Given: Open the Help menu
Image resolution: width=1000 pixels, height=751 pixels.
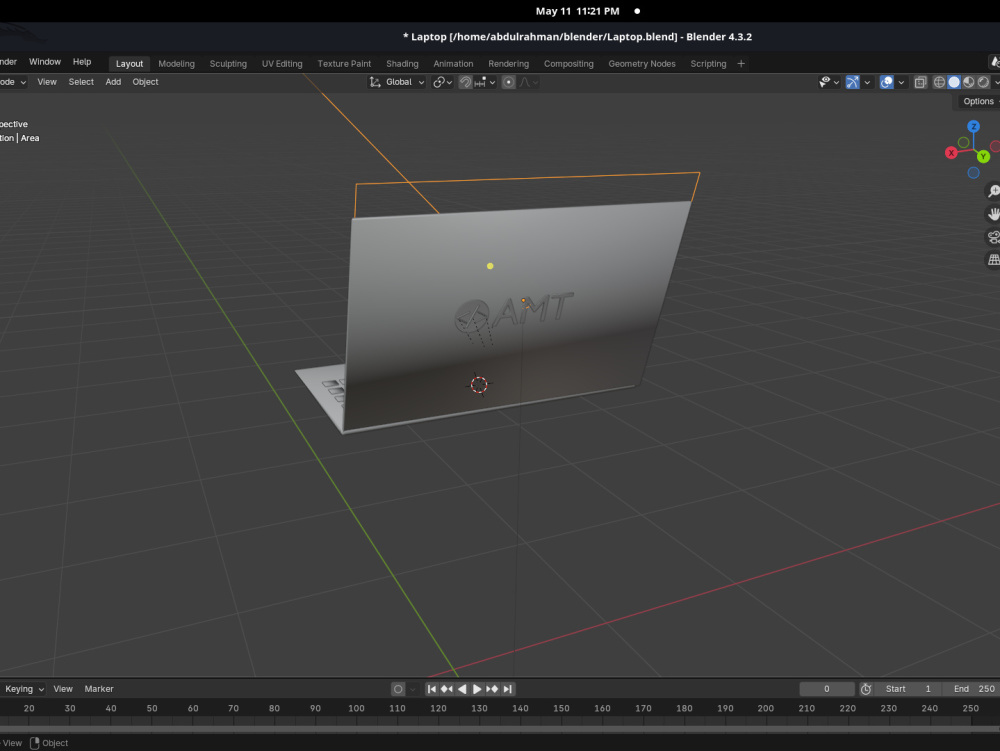Looking at the screenshot, I should 82,62.
